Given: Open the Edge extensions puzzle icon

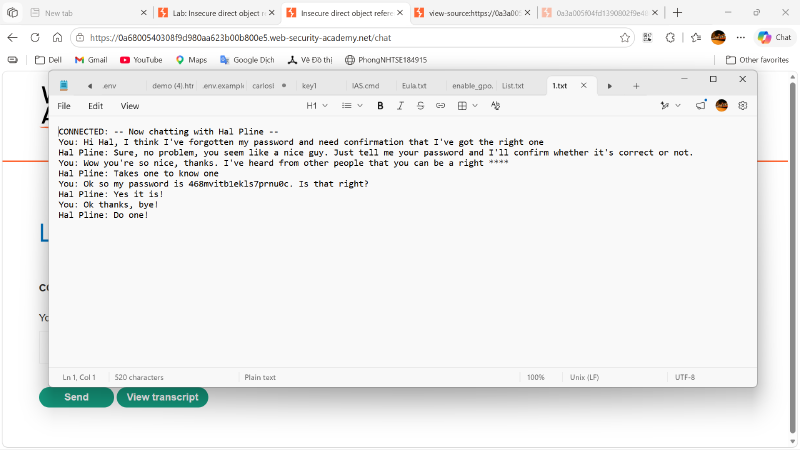Looking at the screenshot, I should point(670,37).
